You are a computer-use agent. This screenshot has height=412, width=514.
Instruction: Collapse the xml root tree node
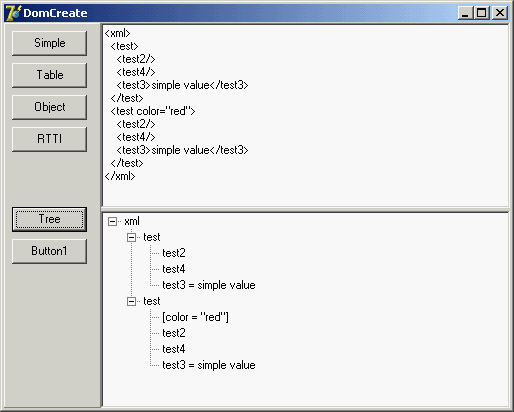tap(113, 221)
